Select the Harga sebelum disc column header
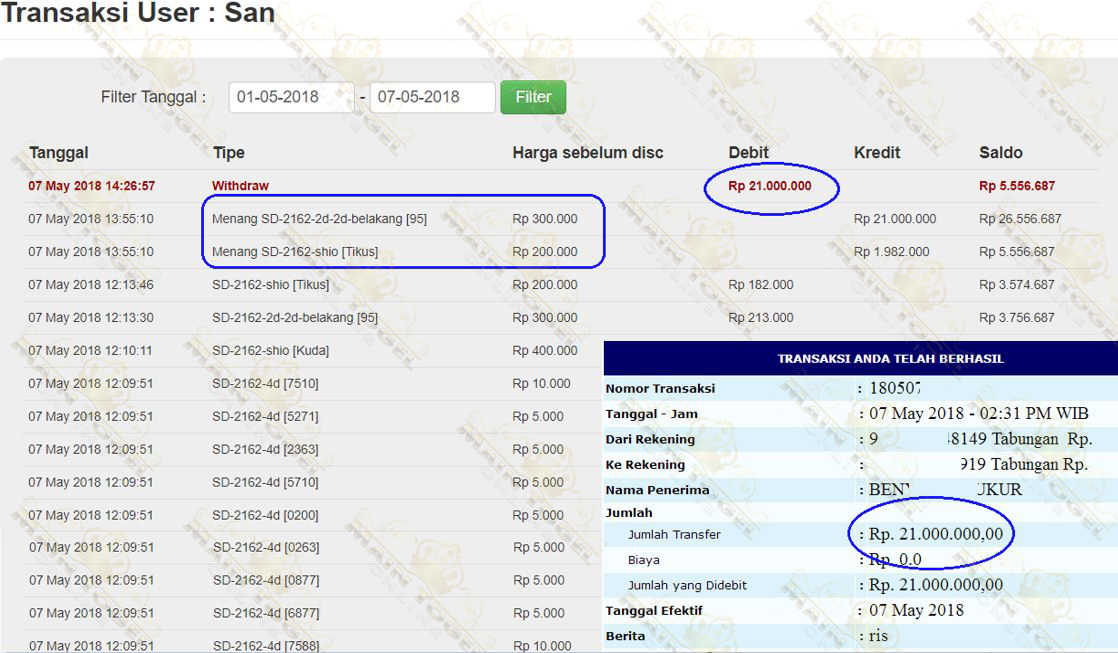The image size is (1118, 653). coord(587,153)
